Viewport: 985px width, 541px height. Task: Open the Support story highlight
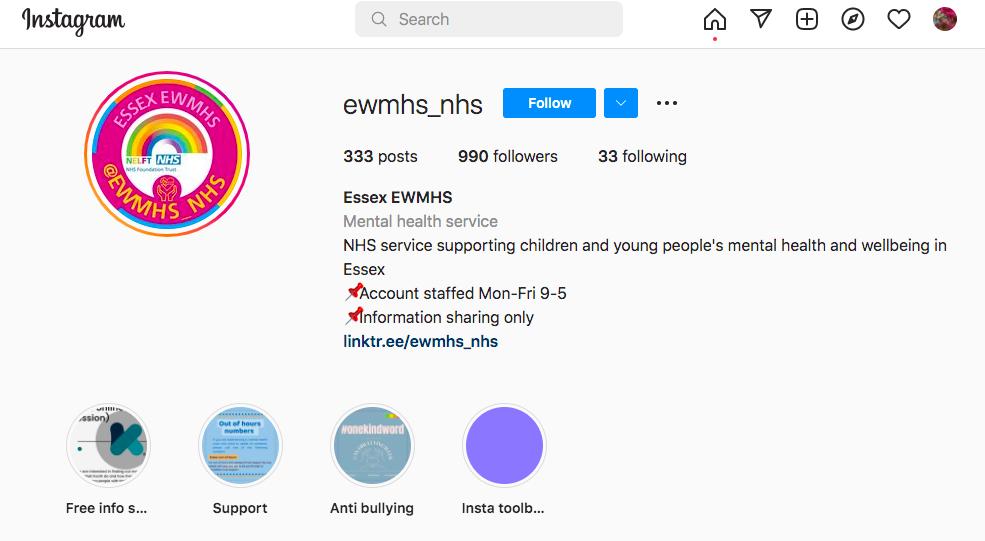(x=240, y=445)
